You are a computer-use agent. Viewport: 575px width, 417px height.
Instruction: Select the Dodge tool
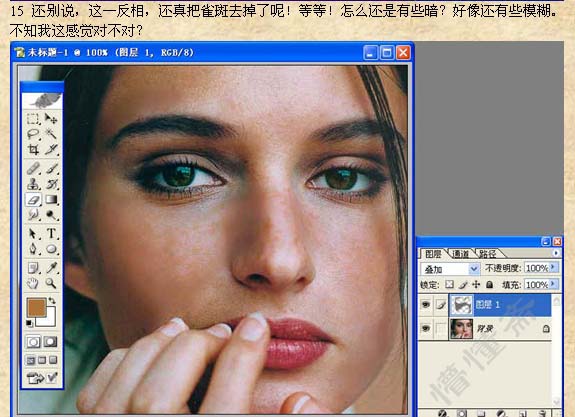click(51, 215)
